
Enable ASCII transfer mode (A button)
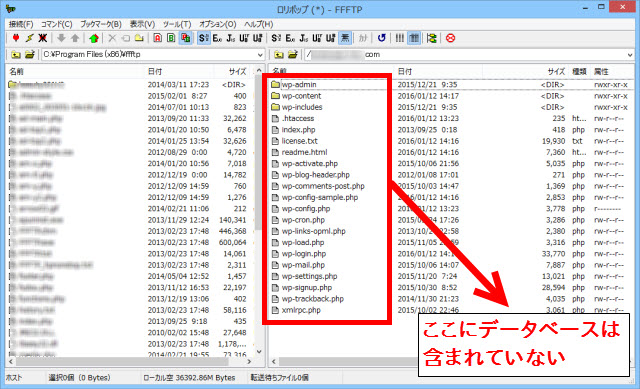[158, 38]
